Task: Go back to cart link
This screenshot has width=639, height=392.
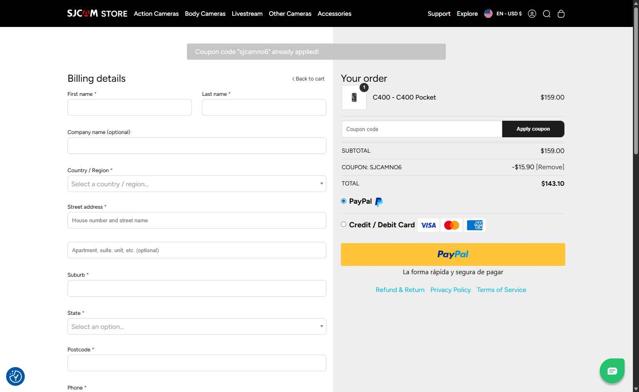Action: 308,79
